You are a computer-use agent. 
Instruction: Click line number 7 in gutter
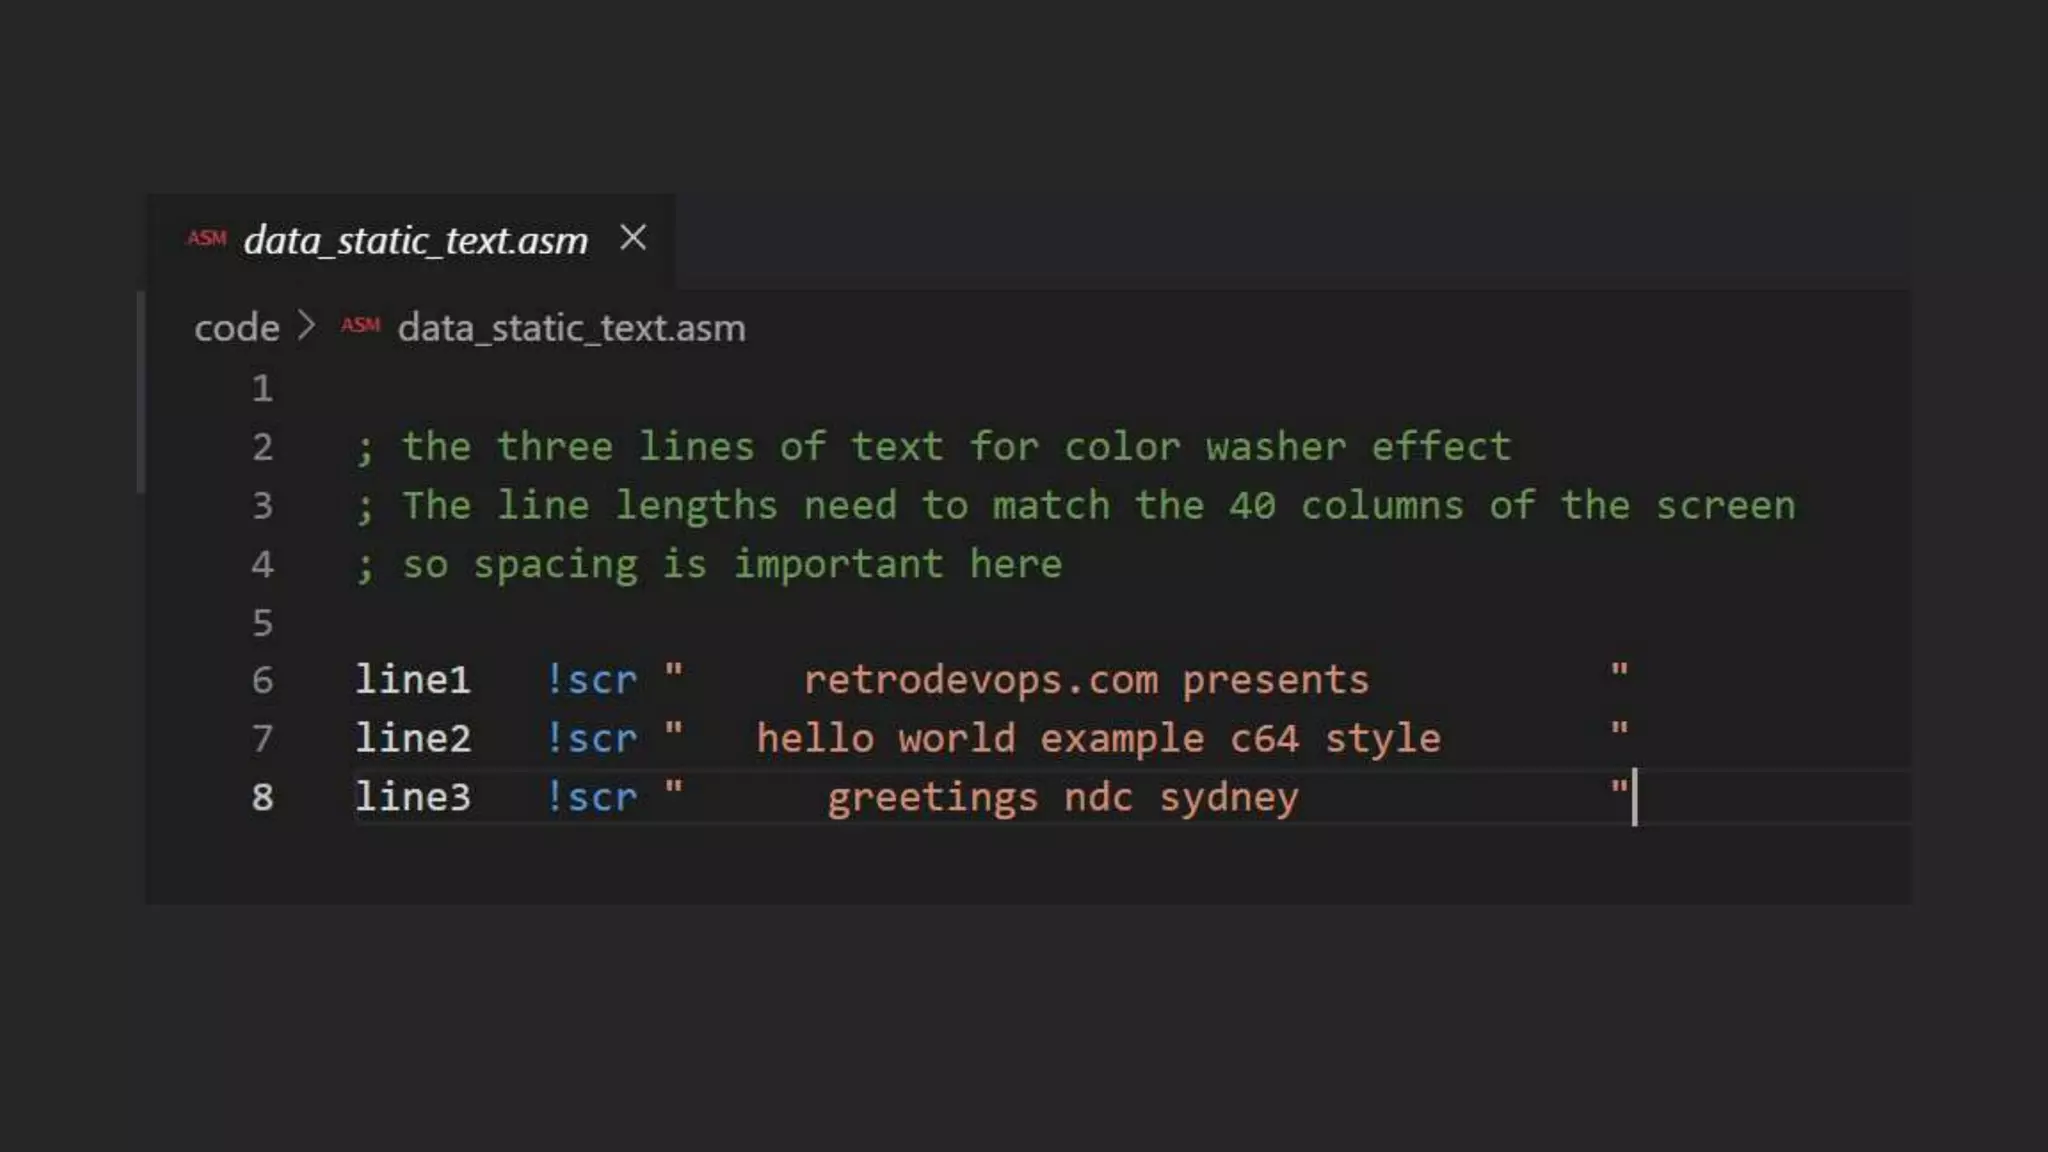pos(262,739)
